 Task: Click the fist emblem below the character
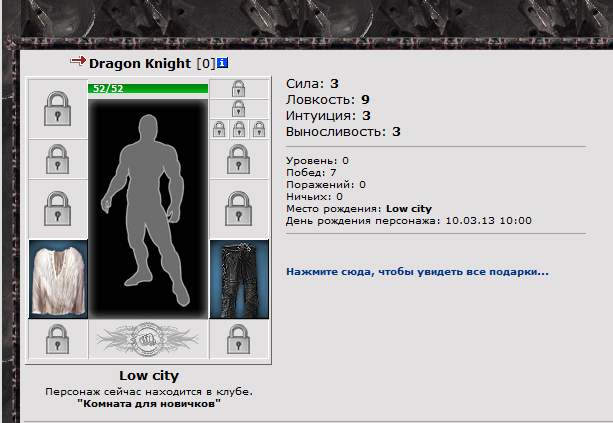[x=148, y=339]
